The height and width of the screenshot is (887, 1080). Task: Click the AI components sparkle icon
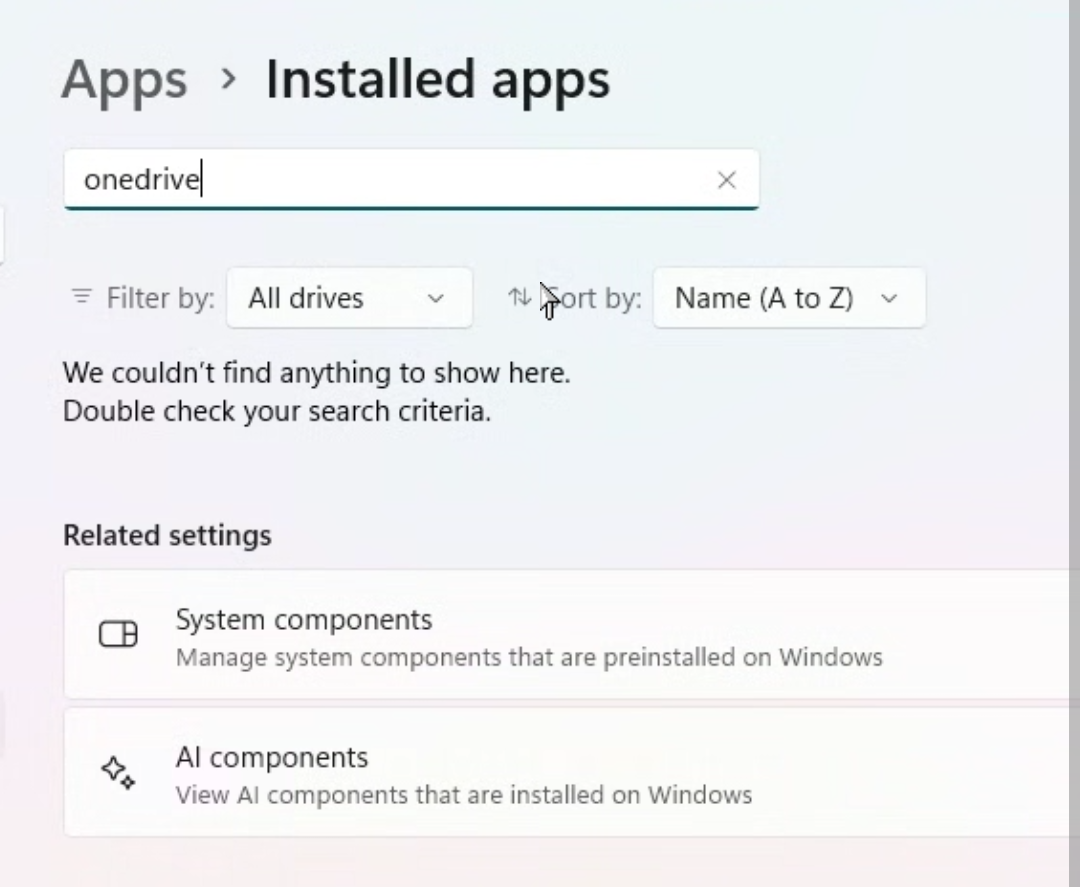coord(118,772)
